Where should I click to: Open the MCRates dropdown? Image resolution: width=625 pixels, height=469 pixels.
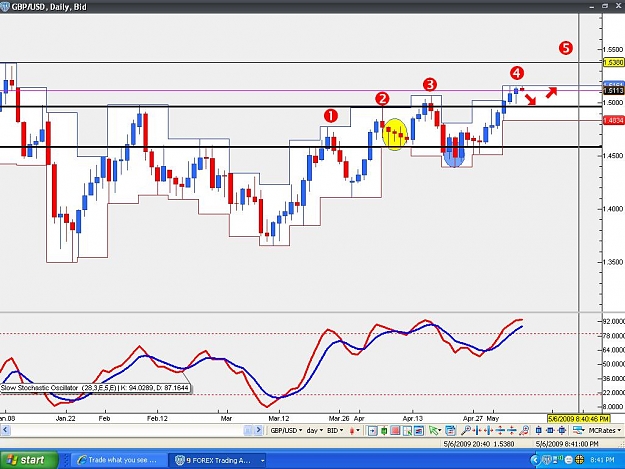[x=605, y=430]
